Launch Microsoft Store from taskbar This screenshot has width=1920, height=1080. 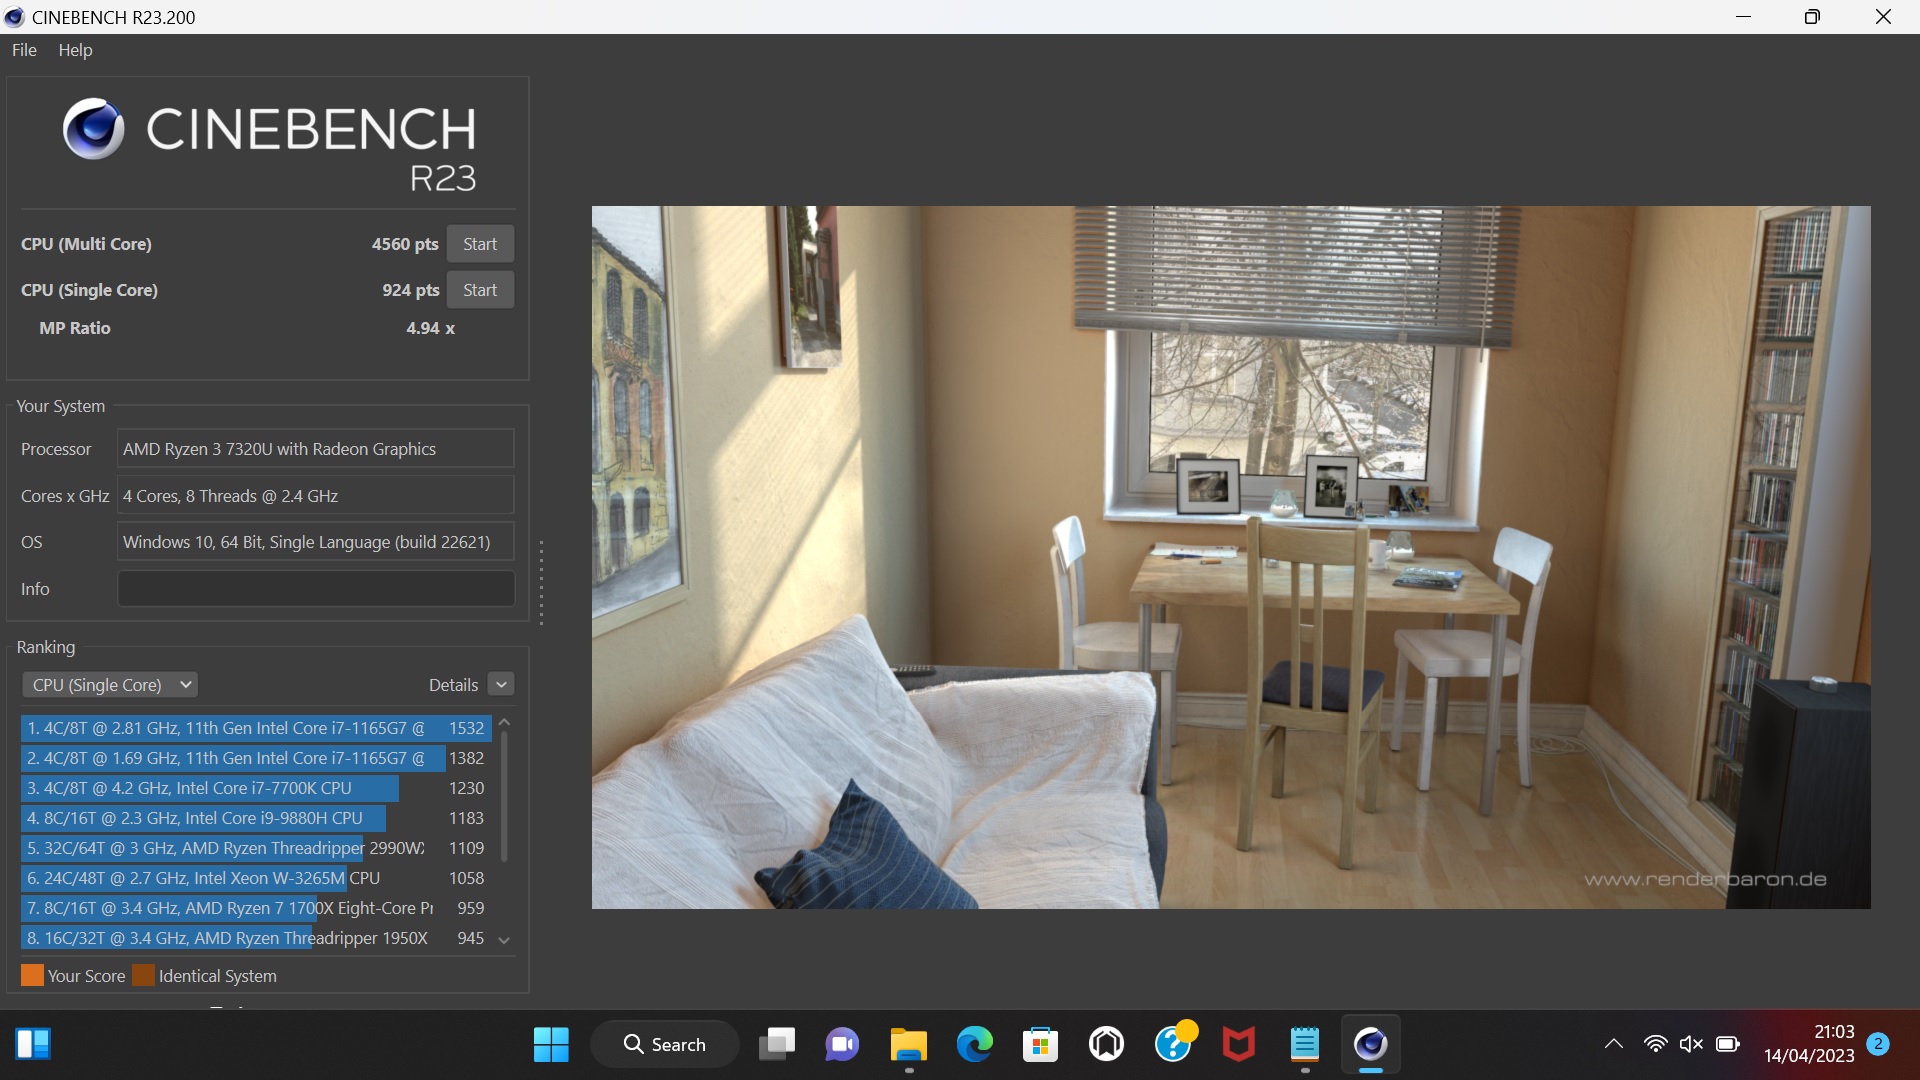[1040, 1044]
